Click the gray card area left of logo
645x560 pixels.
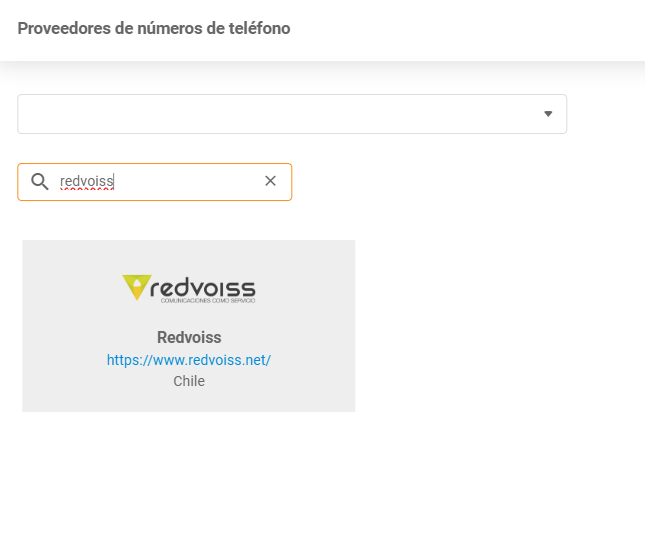click(70, 290)
